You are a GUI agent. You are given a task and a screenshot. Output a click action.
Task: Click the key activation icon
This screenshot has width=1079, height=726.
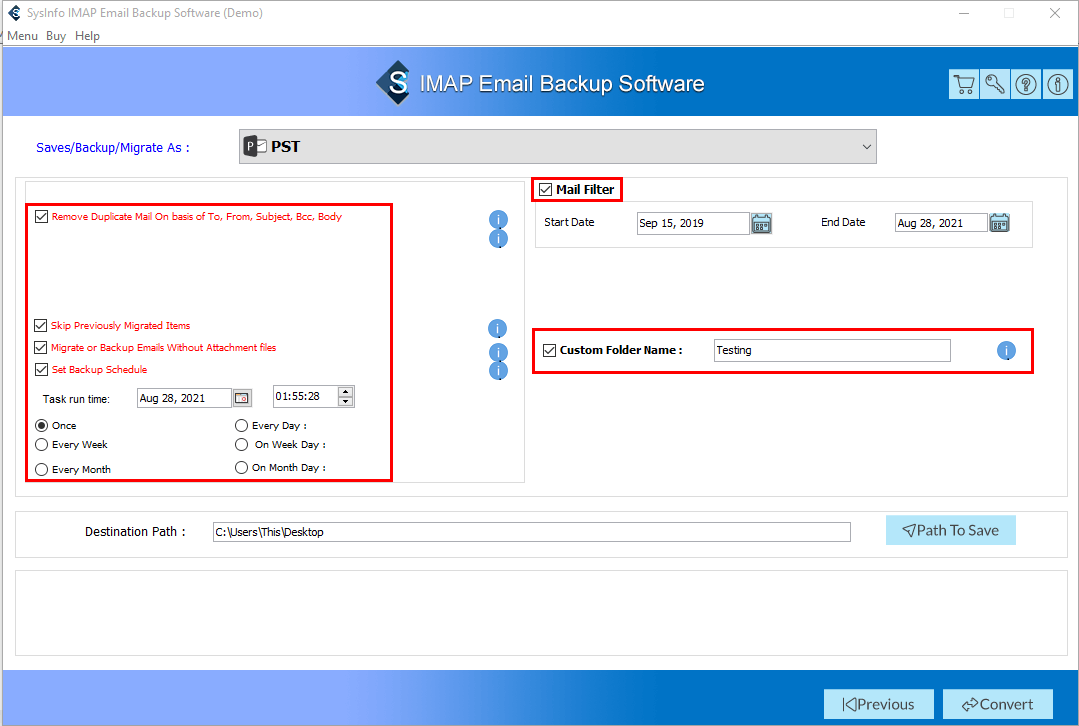(994, 85)
